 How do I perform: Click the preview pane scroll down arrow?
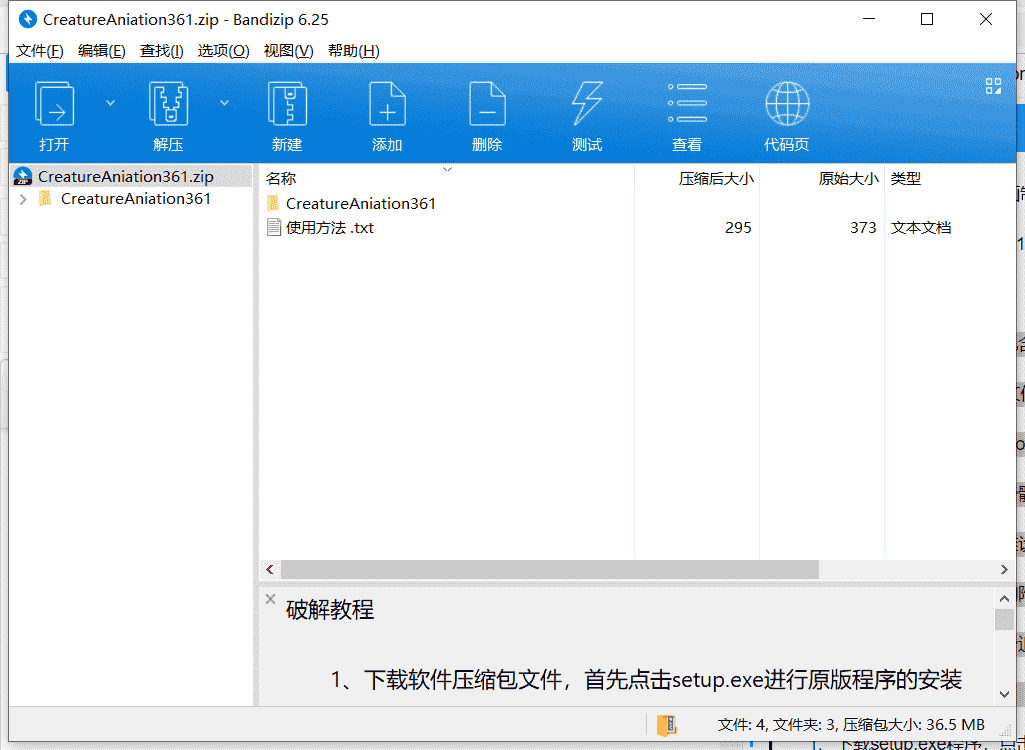[1005, 694]
